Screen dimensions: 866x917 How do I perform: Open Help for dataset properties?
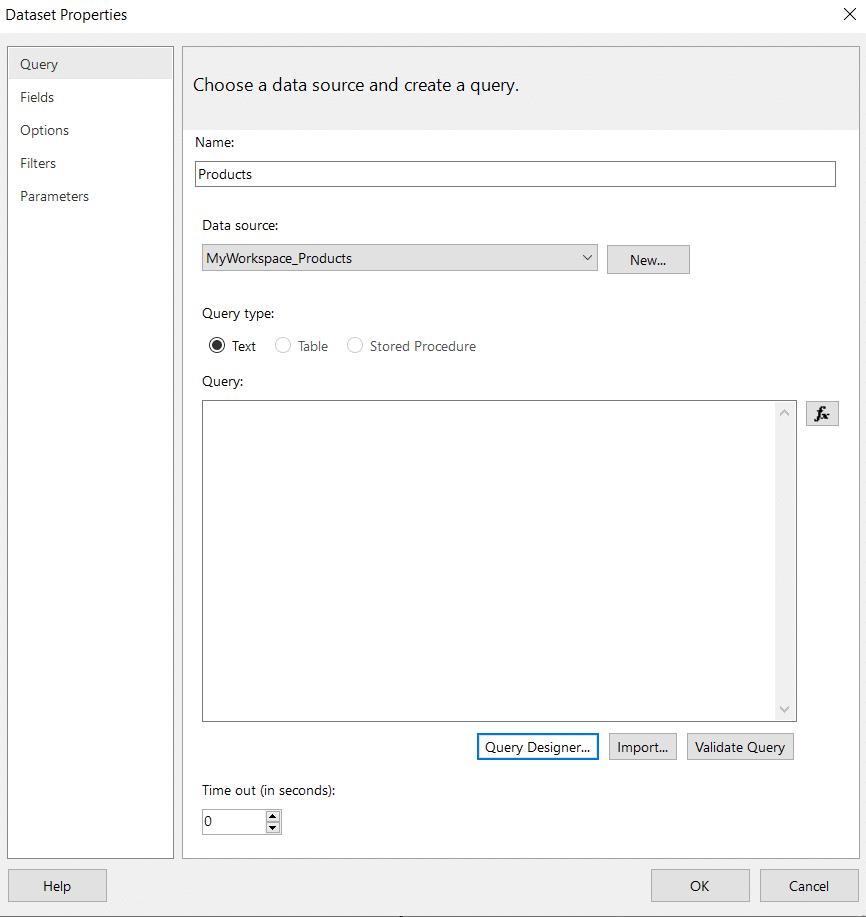(x=57, y=885)
